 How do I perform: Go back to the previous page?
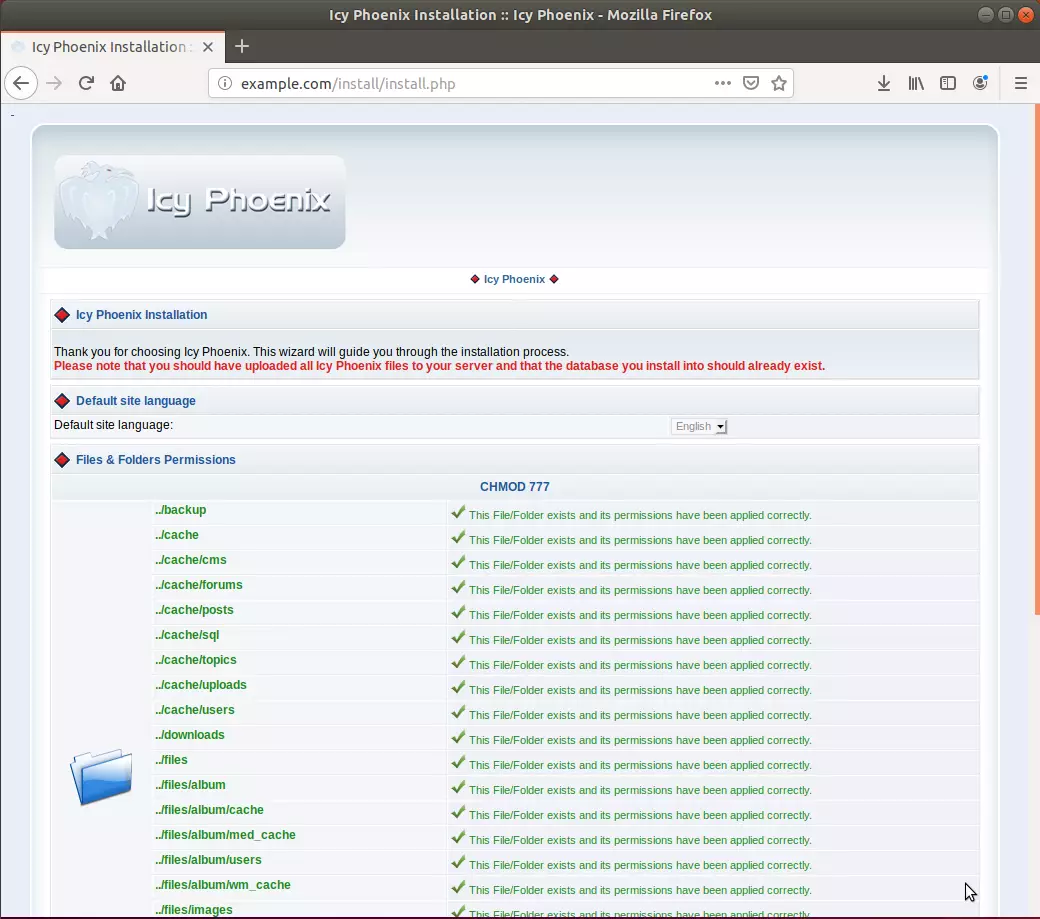pos(21,84)
